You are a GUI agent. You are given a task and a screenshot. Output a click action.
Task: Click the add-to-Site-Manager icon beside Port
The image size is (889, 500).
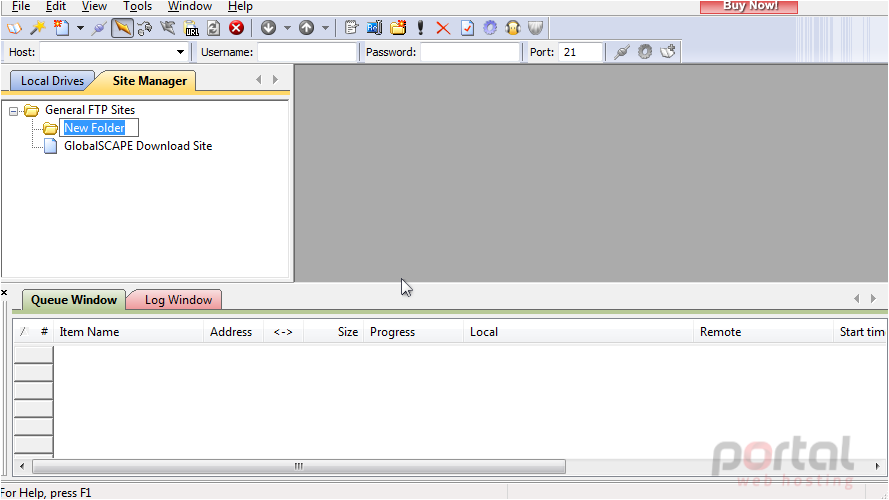click(668, 52)
